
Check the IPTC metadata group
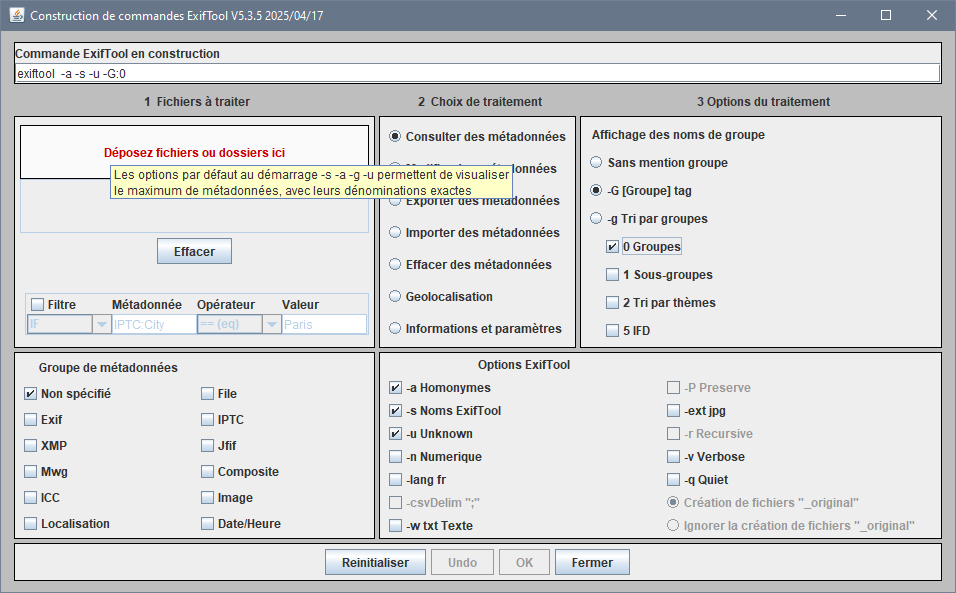click(207, 420)
